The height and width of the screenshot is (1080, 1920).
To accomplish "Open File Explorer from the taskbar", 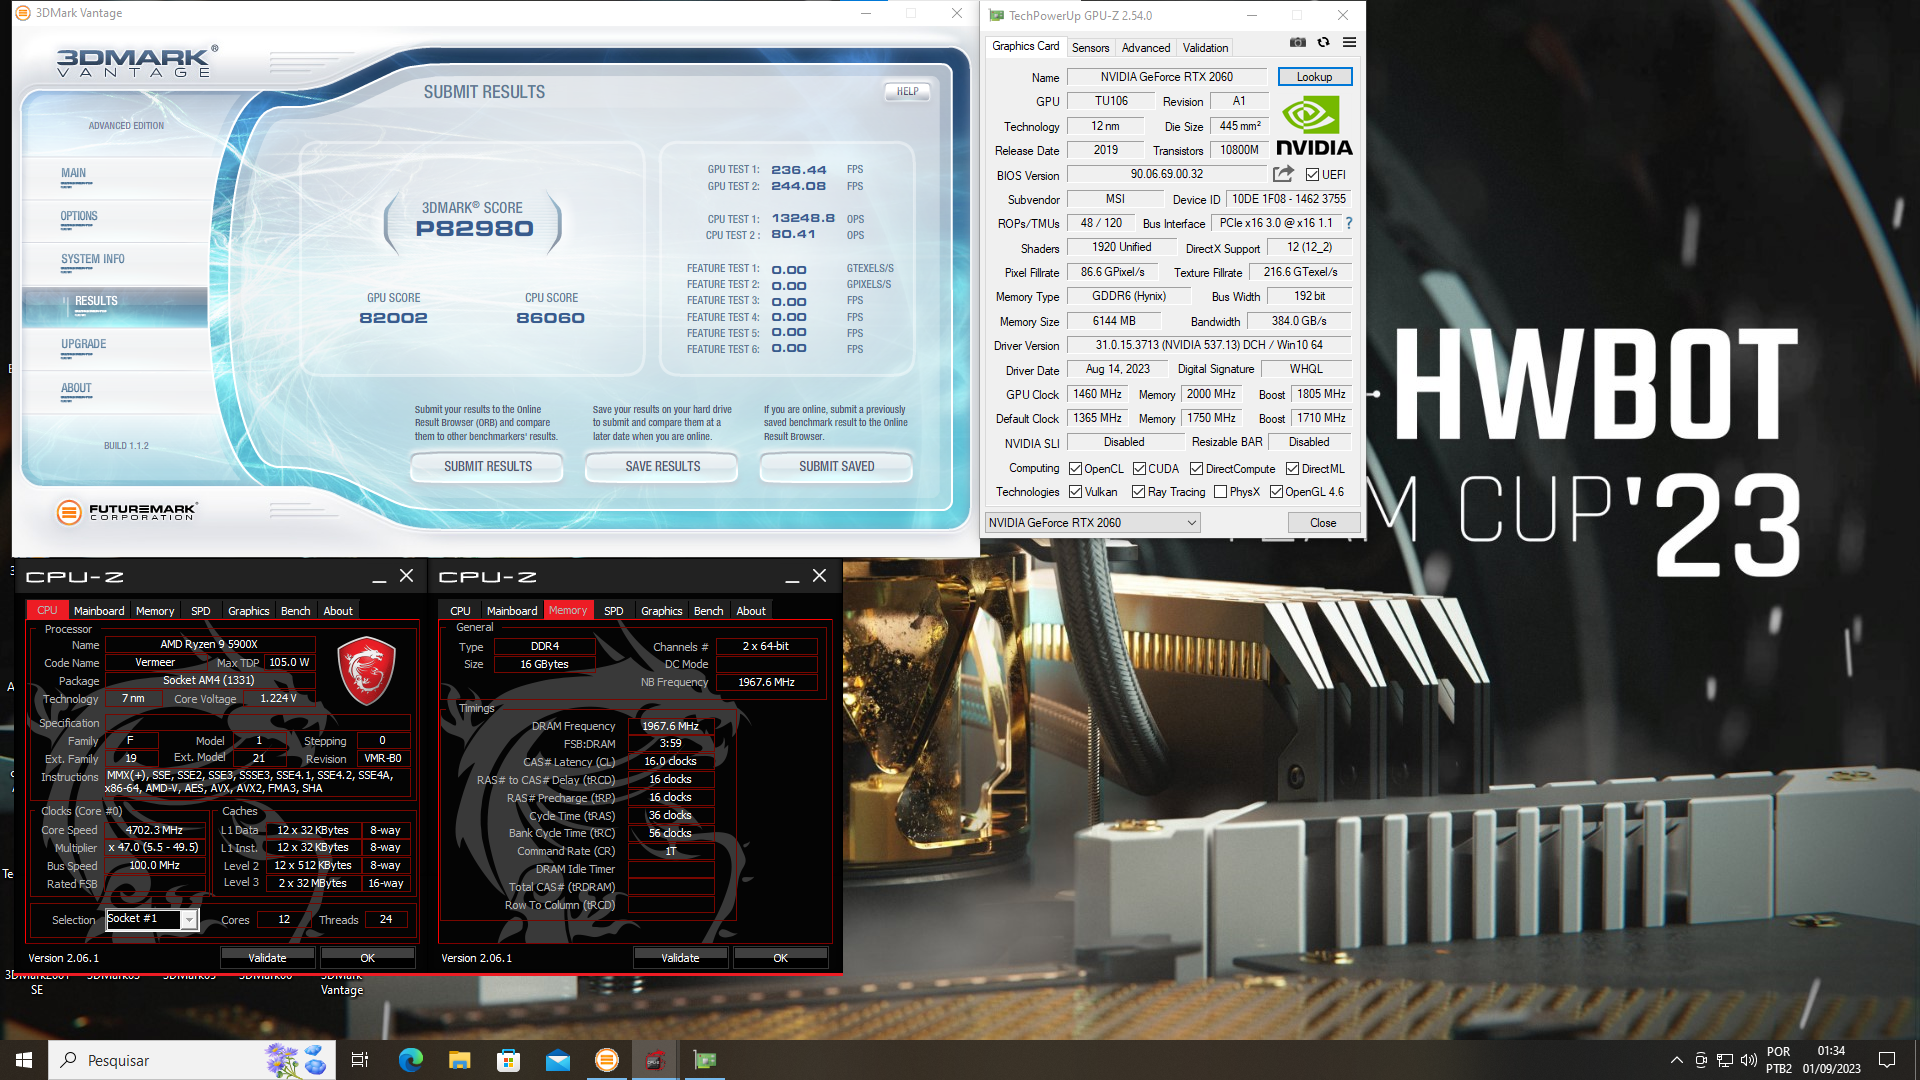I will coord(459,1060).
